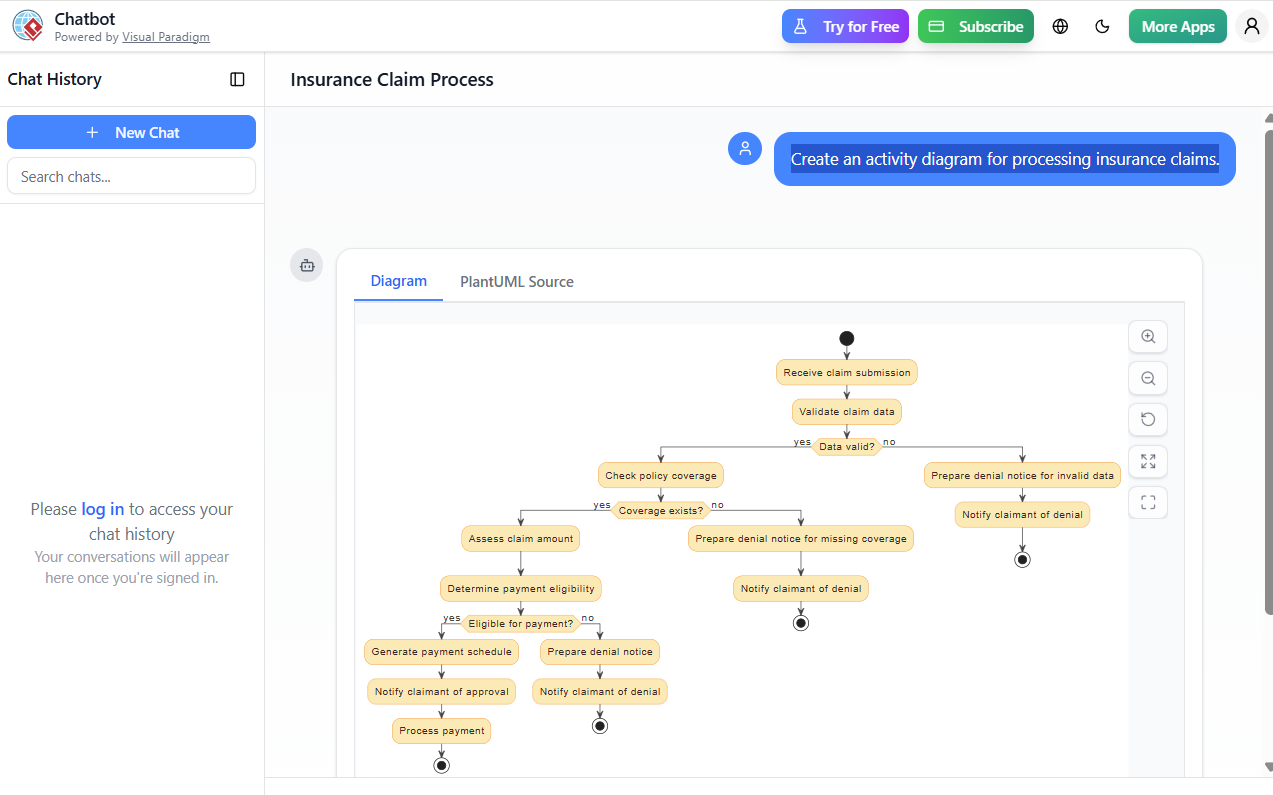Fit the diagram to the frame

pyautogui.click(x=1147, y=502)
